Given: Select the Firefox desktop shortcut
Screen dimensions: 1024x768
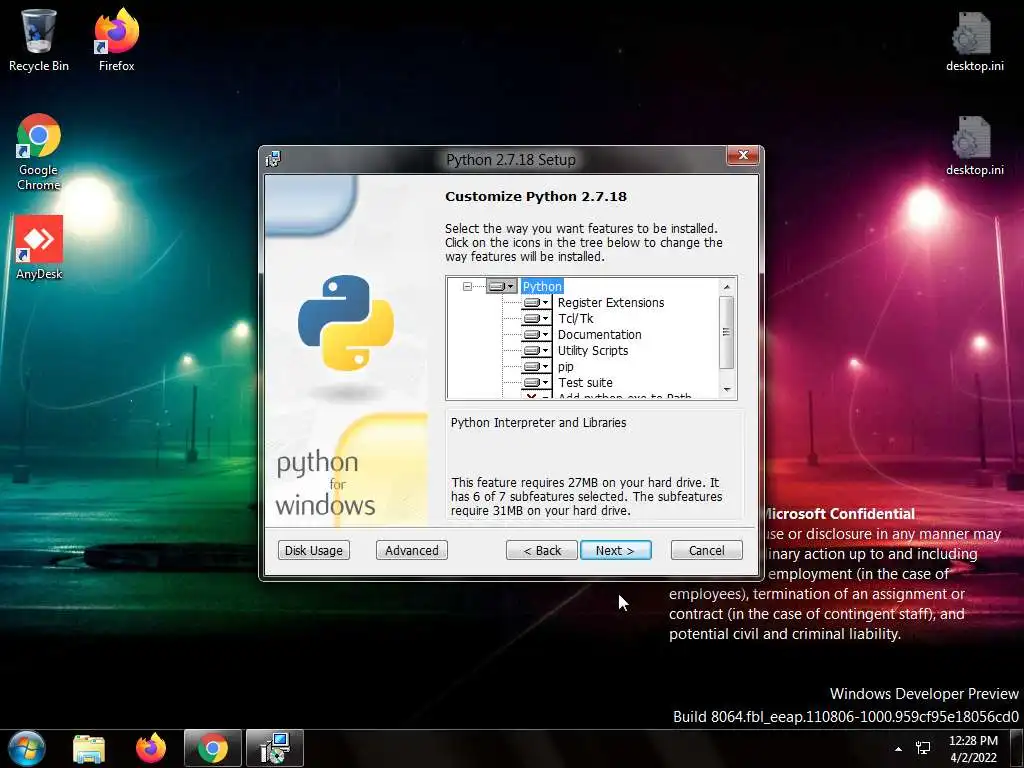Looking at the screenshot, I should tap(116, 40).
